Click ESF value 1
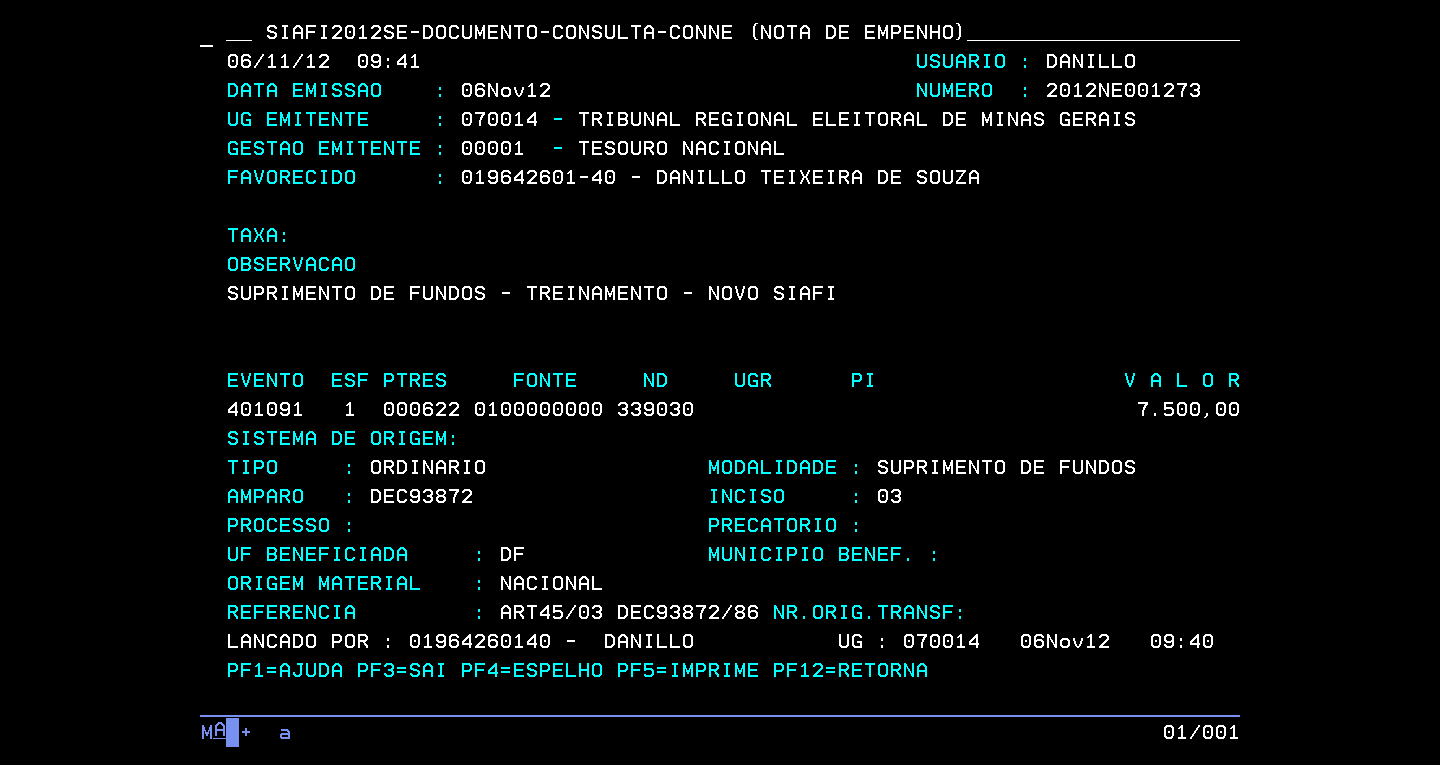This screenshot has width=1440, height=765. 349,410
